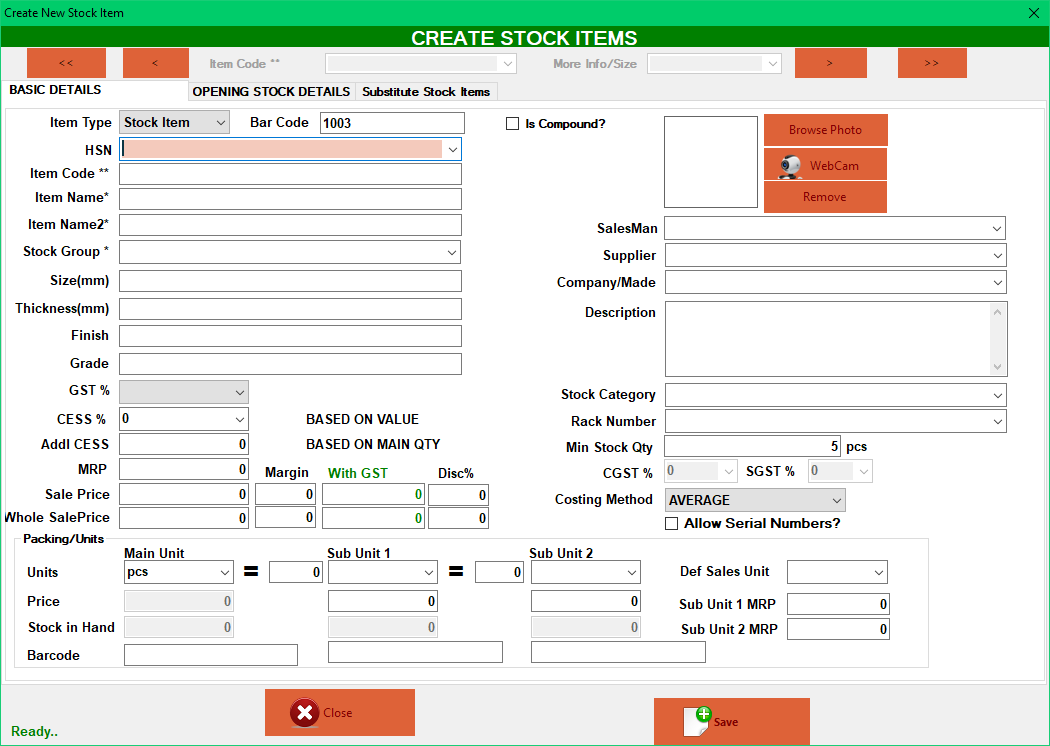Click the WebCam capture icon

(789, 163)
